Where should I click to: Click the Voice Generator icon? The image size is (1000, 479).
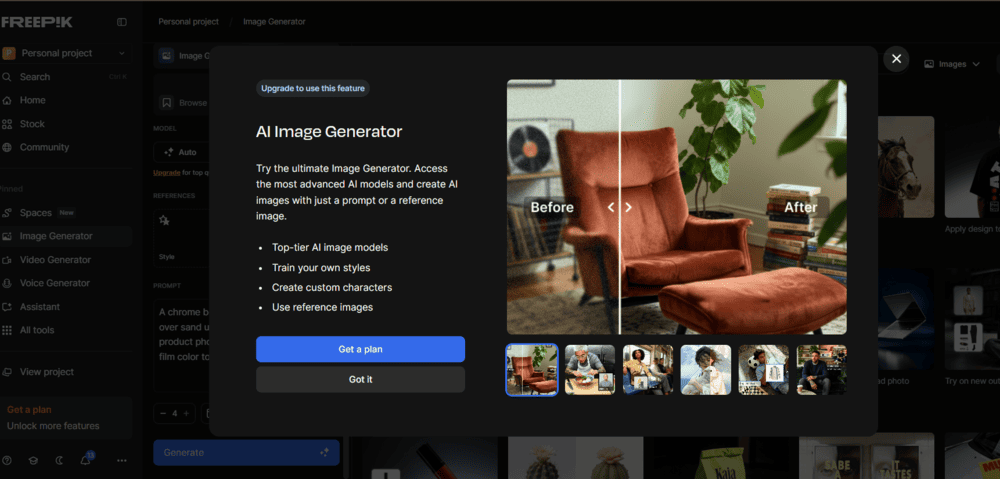(x=8, y=283)
